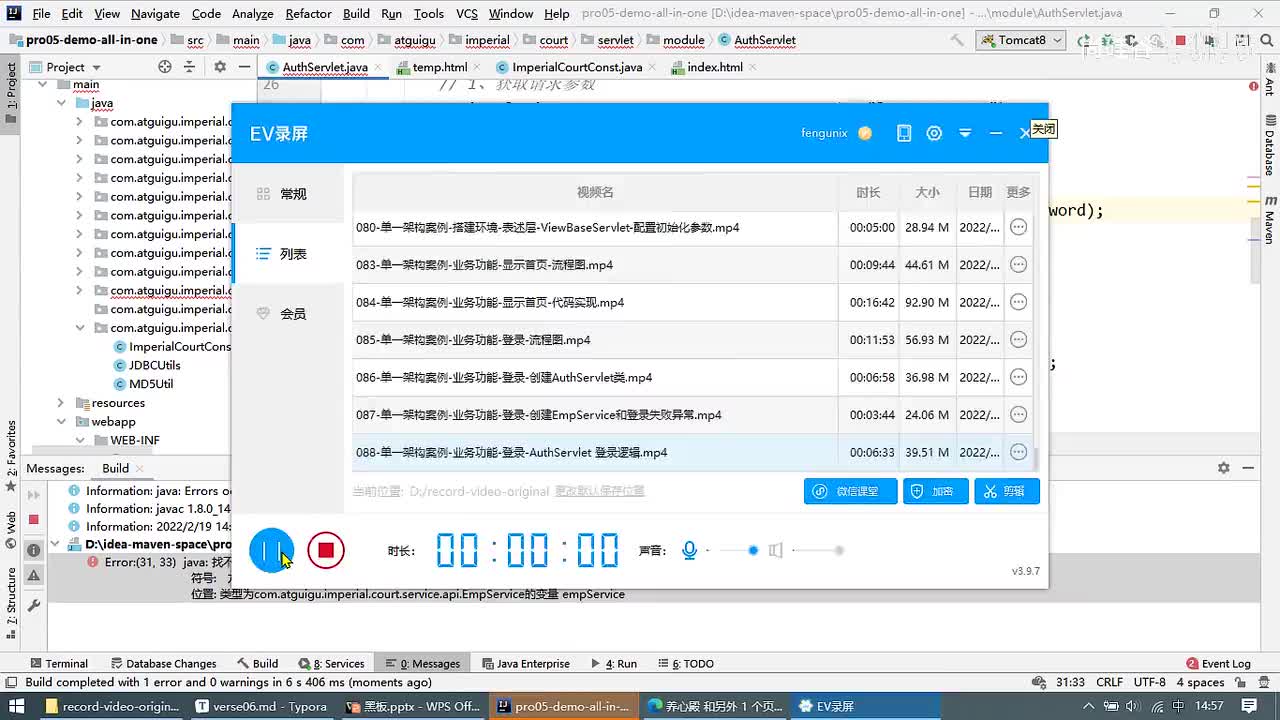Open the Navigate menu in IntelliJ

point(155,14)
